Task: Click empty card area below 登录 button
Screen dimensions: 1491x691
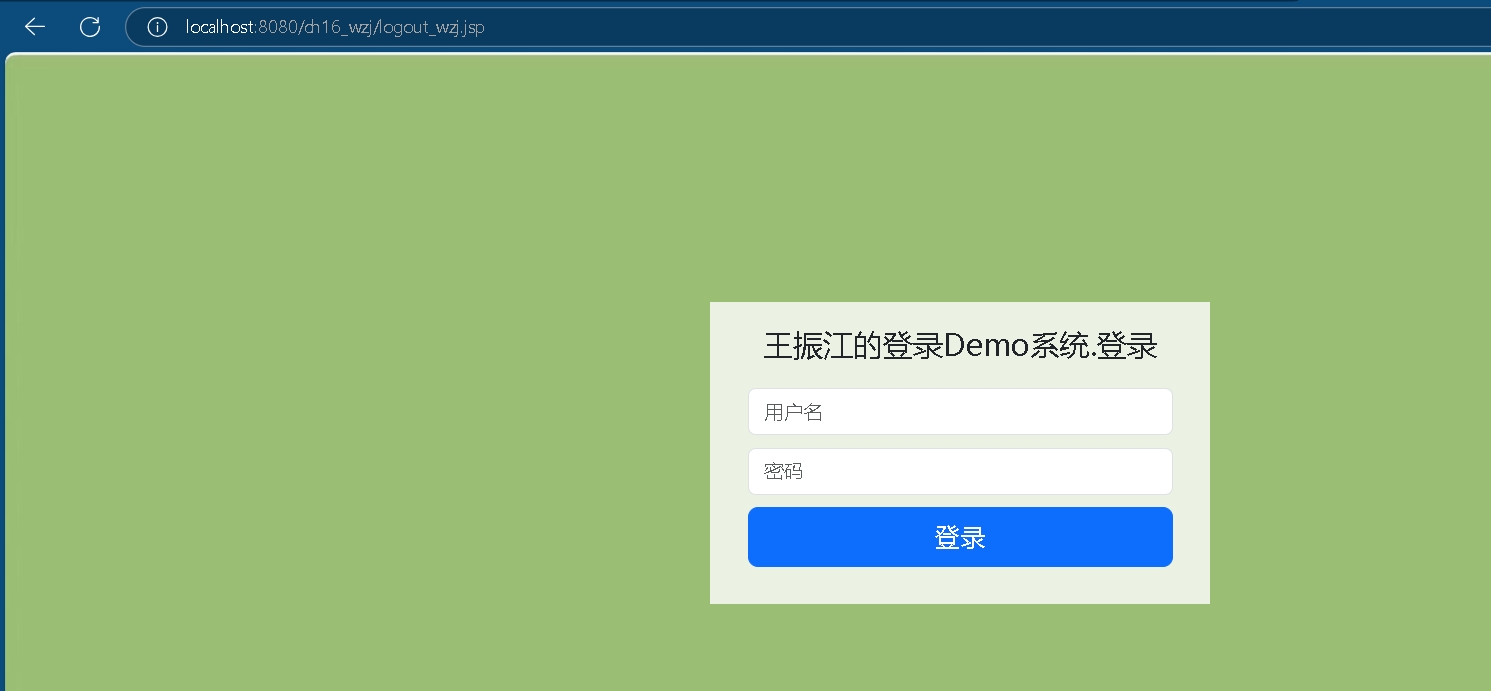Action: [960, 586]
